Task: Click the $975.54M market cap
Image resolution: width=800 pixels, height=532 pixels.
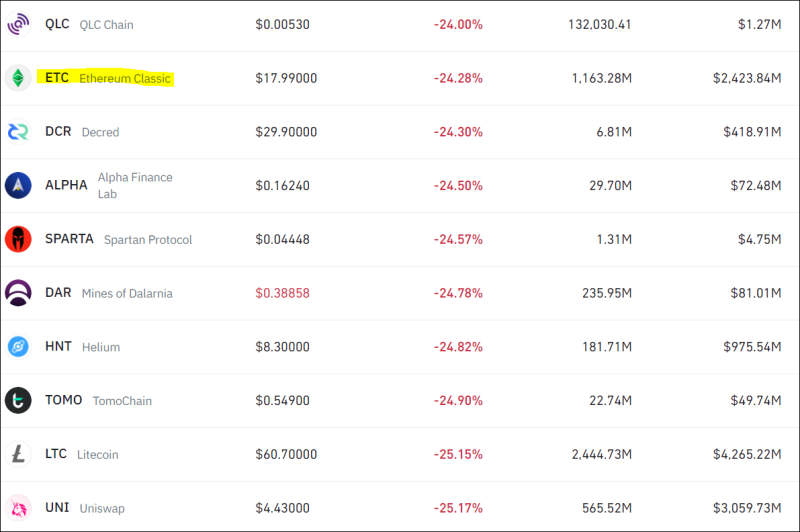Action: point(753,347)
